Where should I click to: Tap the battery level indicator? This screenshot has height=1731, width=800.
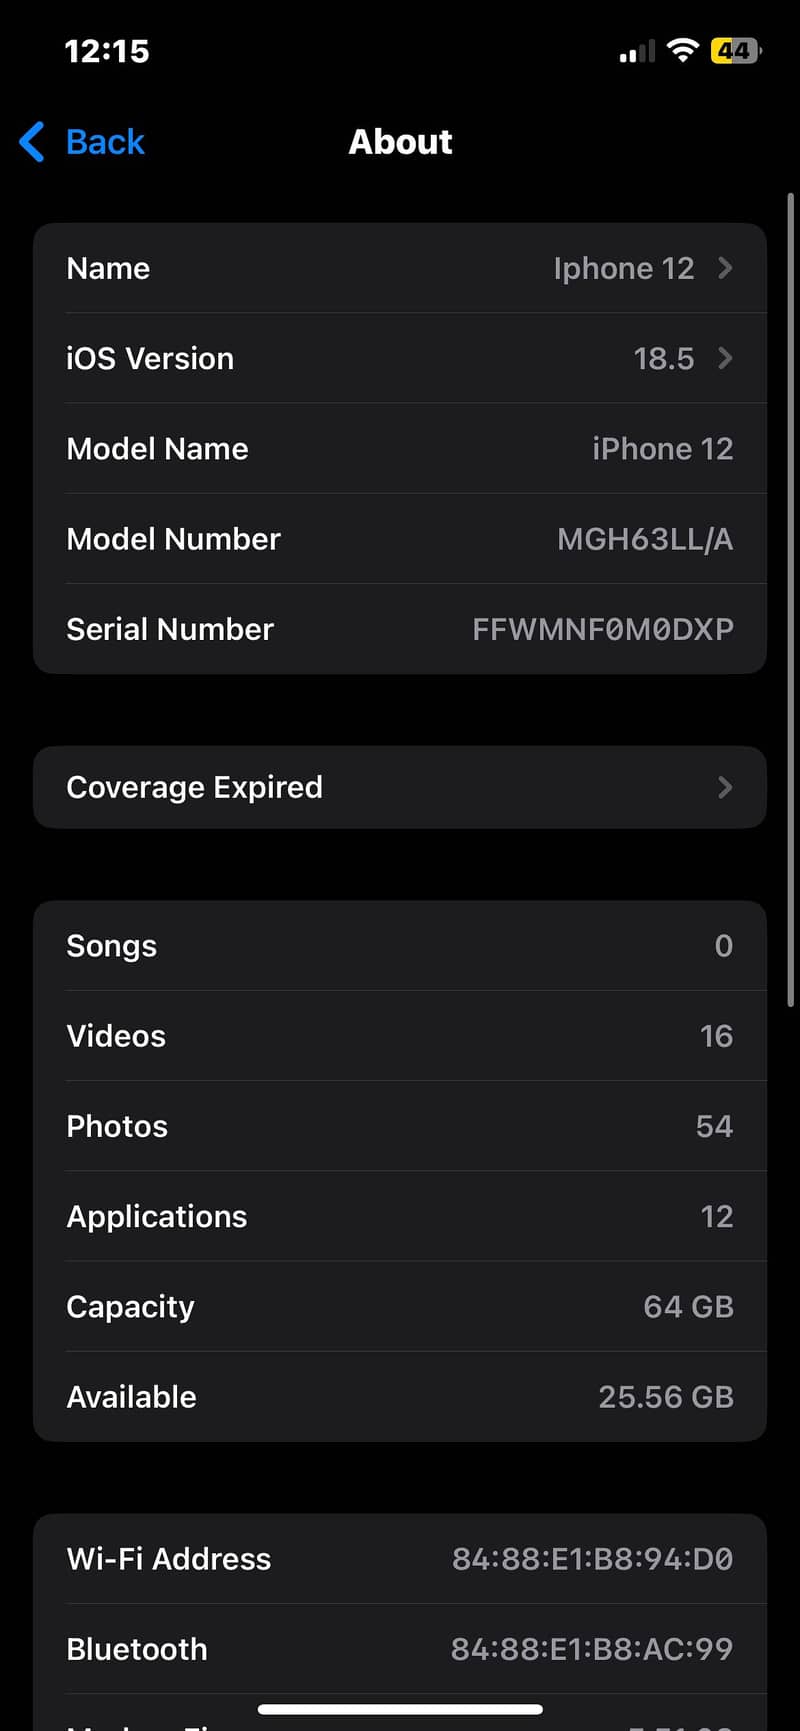click(735, 50)
